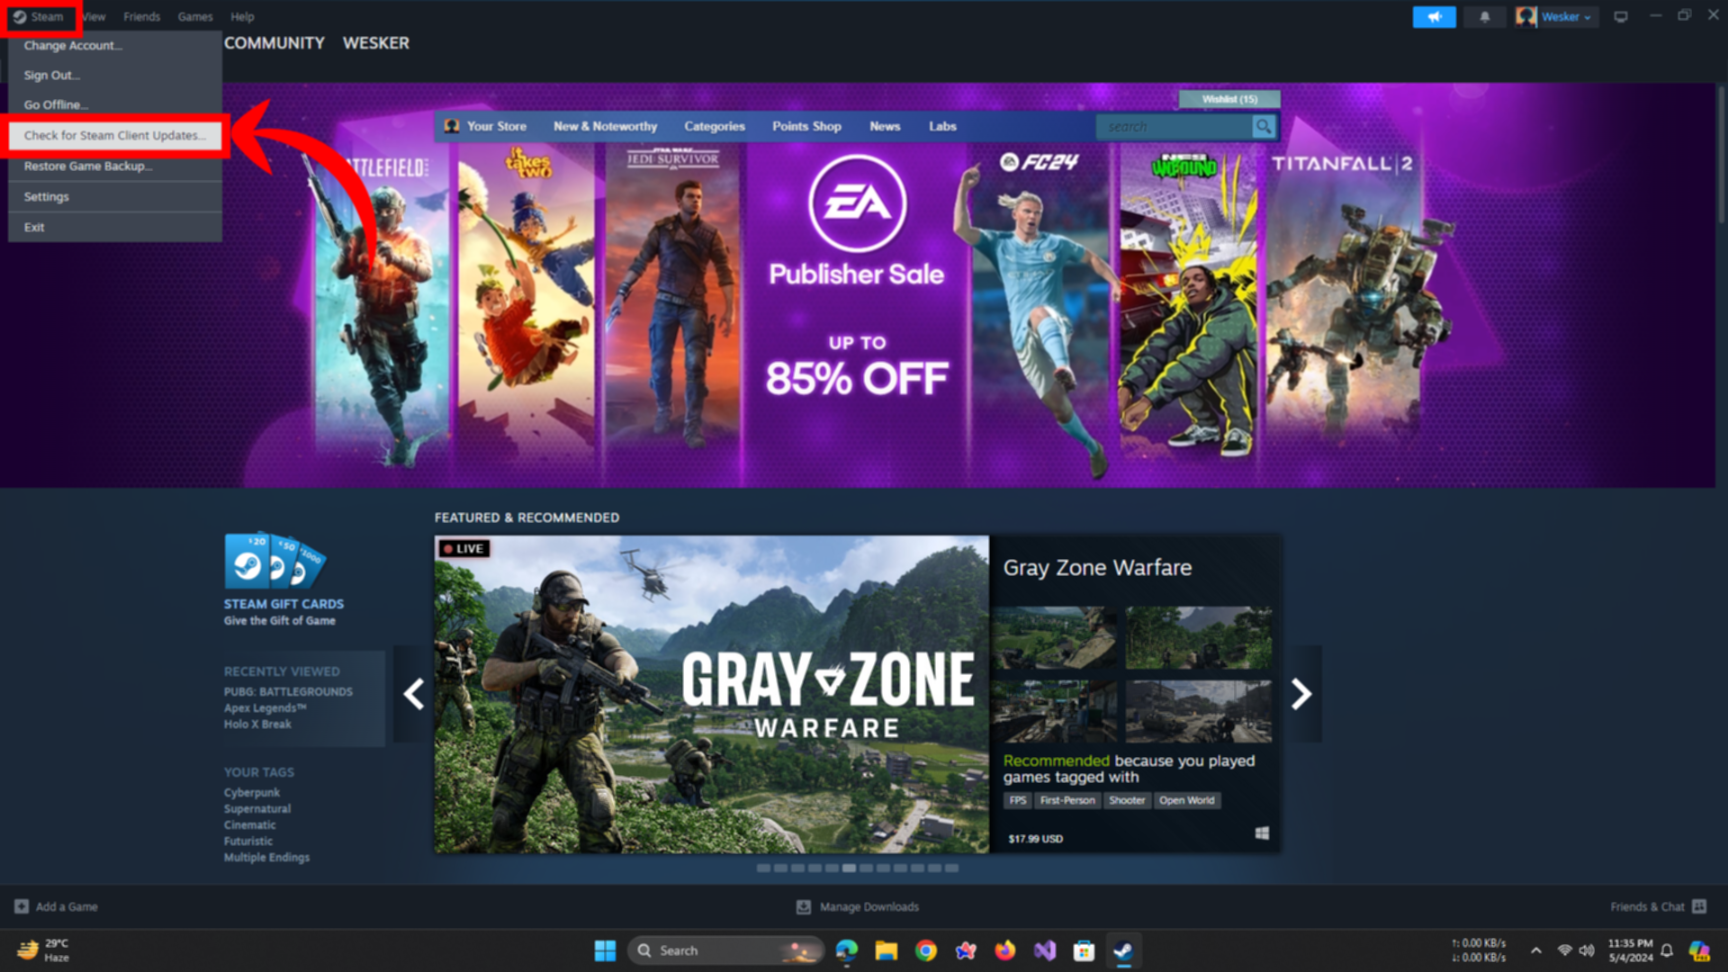Browse the Multiple Endings tag

click(267, 857)
